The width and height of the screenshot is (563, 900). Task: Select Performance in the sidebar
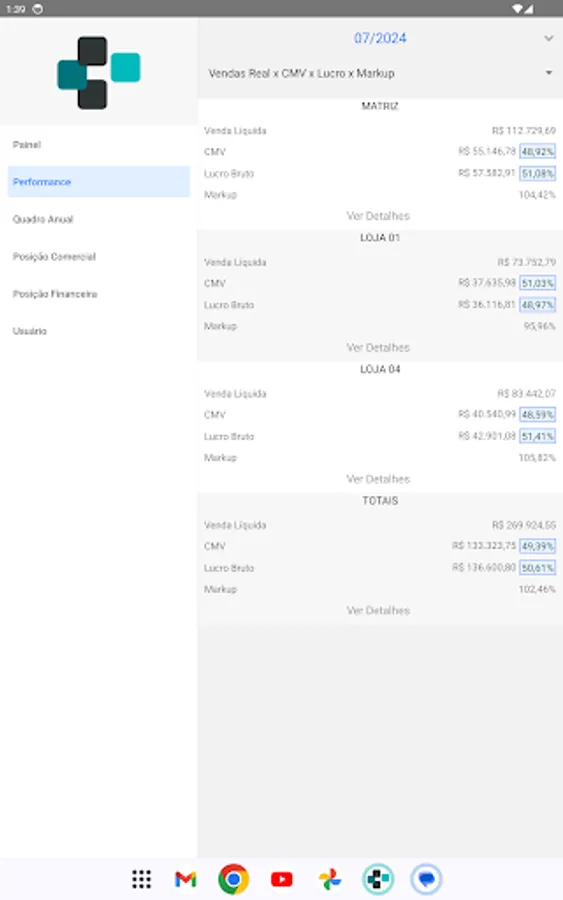point(99,182)
